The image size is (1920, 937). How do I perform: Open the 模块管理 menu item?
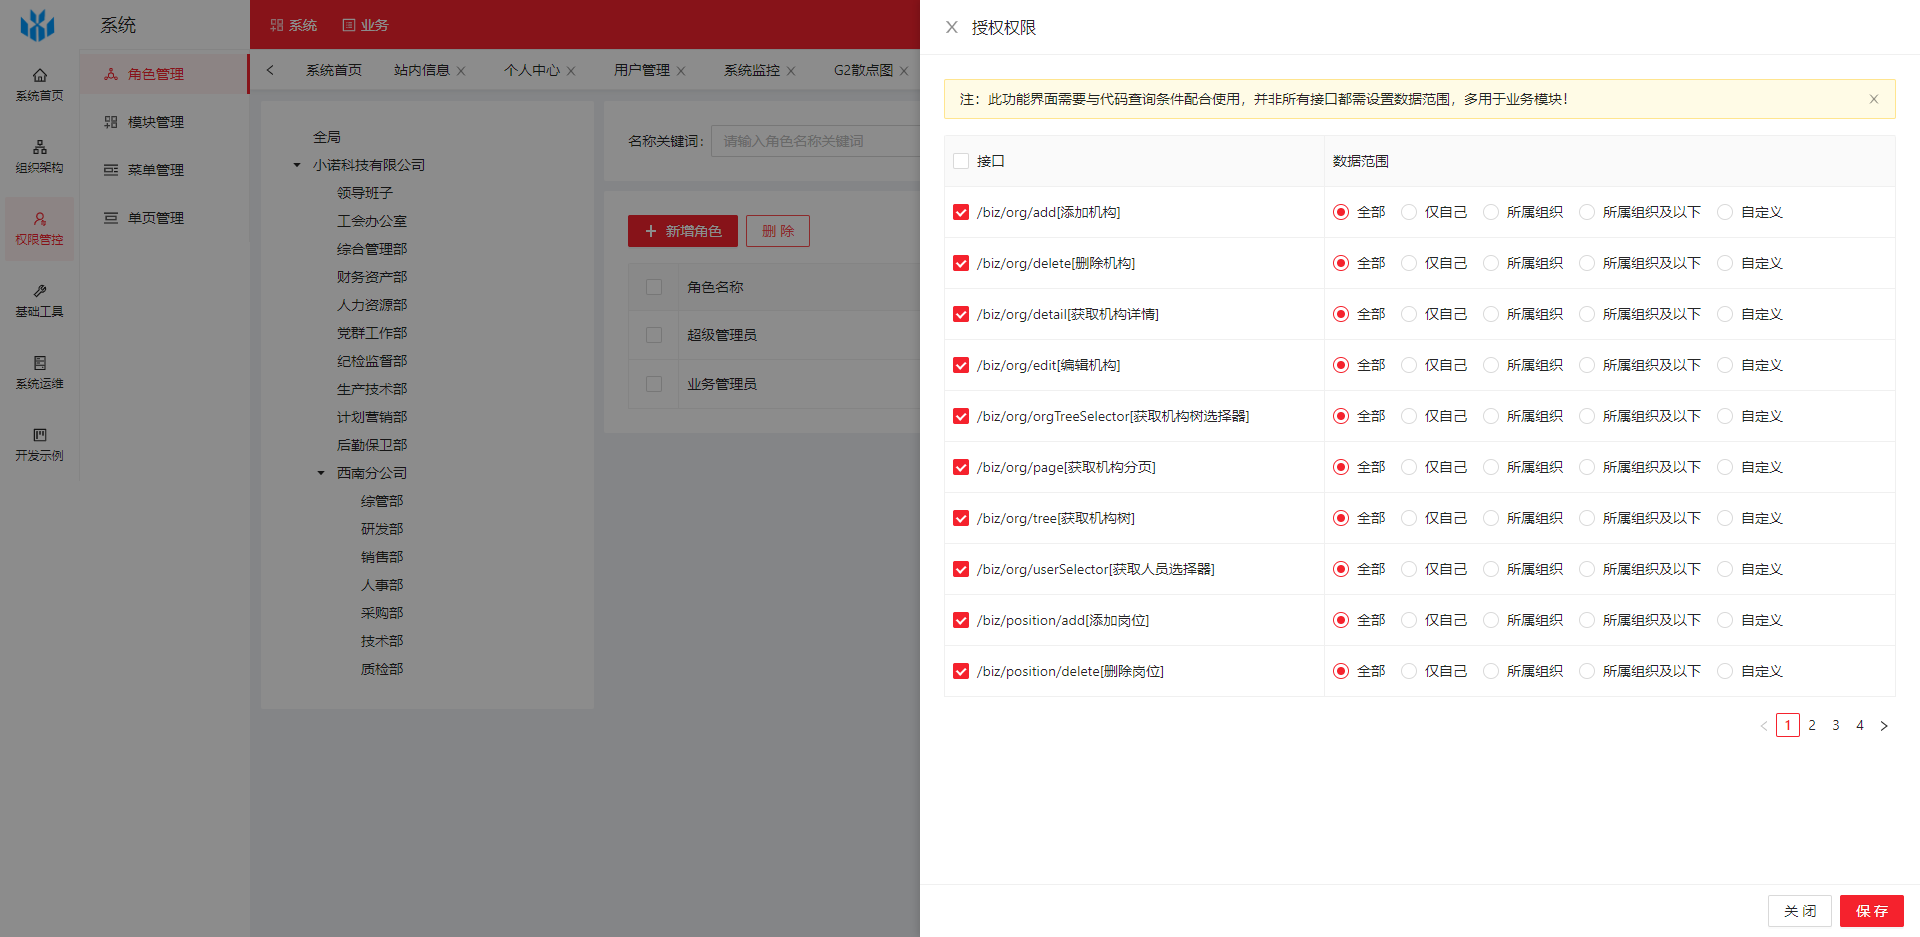point(155,122)
